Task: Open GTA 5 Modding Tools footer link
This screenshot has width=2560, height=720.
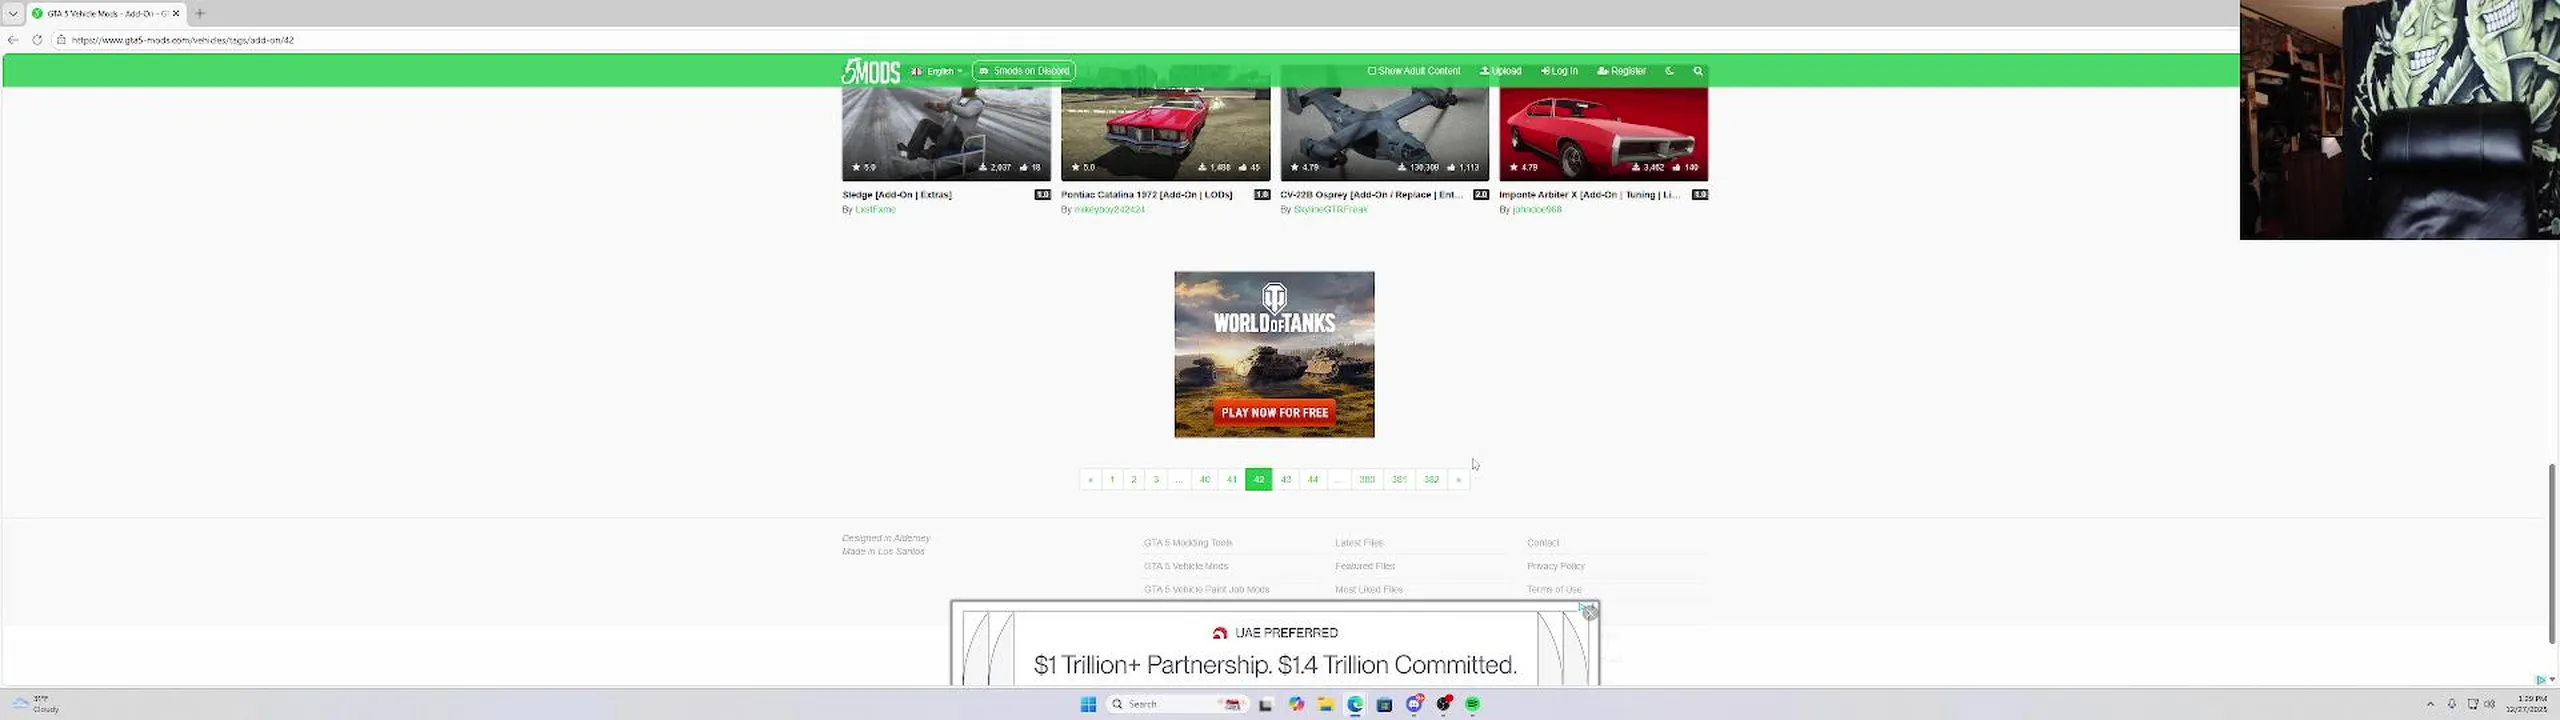Action: pyautogui.click(x=1188, y=543)
